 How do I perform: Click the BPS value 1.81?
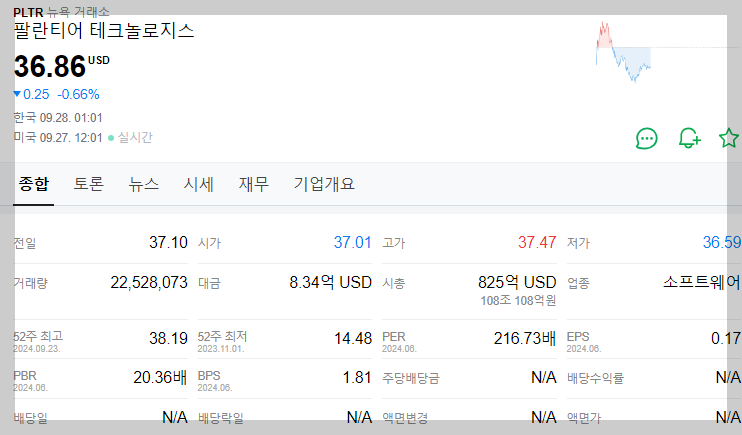357,377
